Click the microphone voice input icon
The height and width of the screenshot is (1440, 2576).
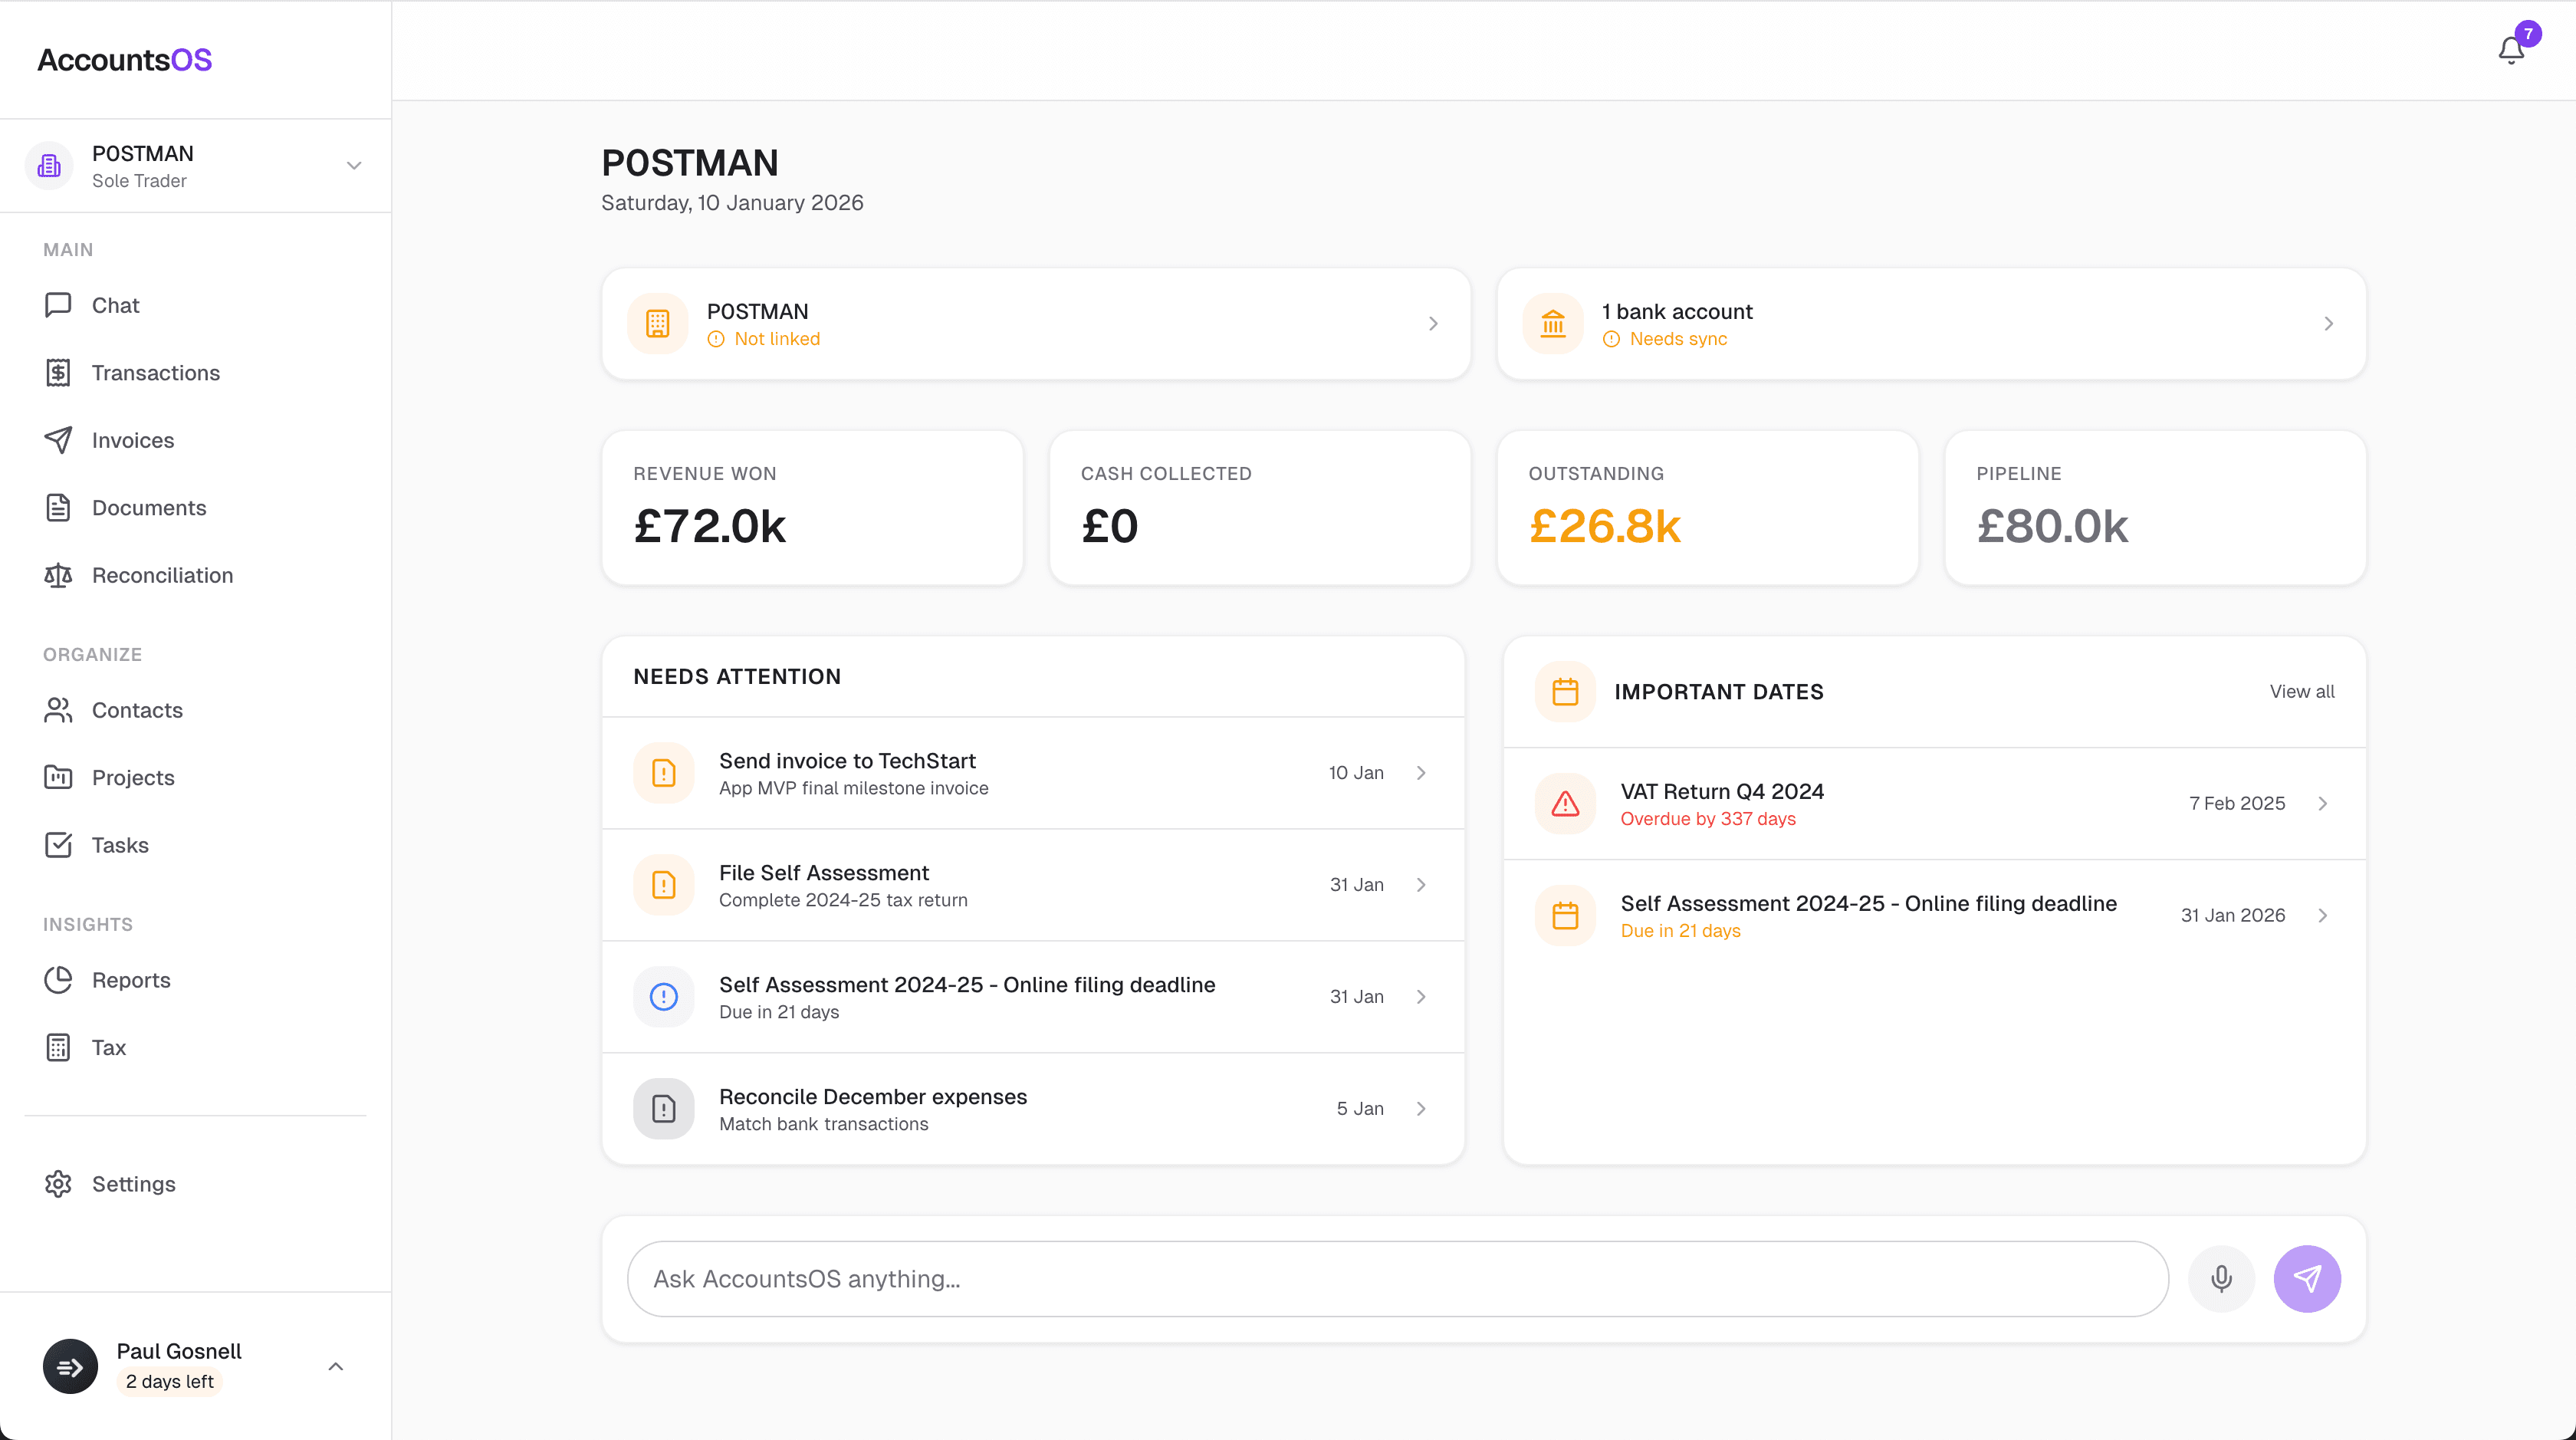tap(2221, 1278)
